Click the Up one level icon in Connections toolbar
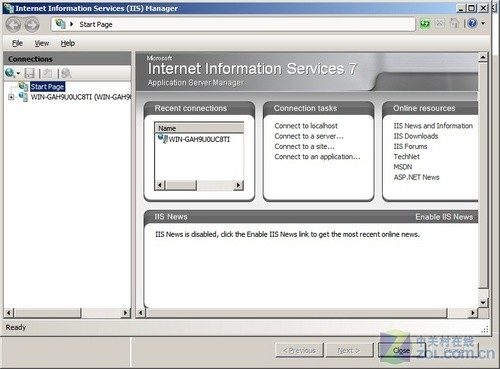500x369 pixels. click(48, 73)
